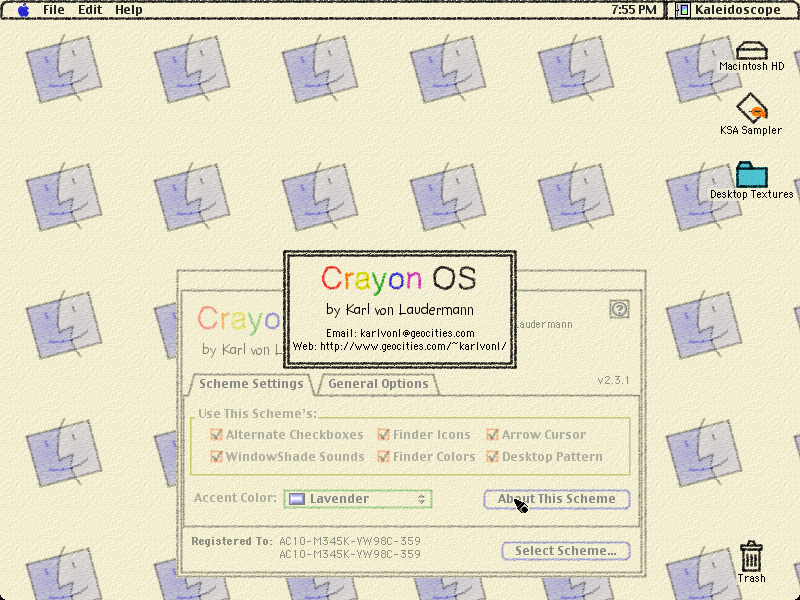Viewport: 800px width, 600px height.
Task: Toggle the Arrow Cursor checkbox
Action: (492, 435)
